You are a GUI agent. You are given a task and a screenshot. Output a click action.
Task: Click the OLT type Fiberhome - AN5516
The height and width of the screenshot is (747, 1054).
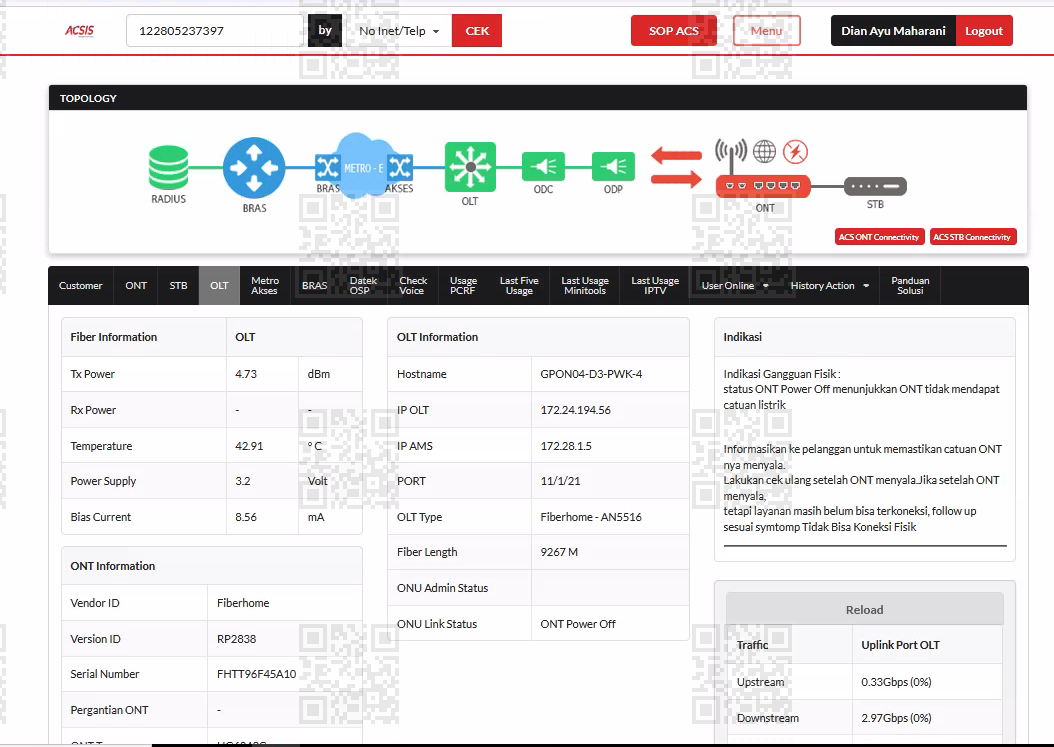tap(591, 517)
